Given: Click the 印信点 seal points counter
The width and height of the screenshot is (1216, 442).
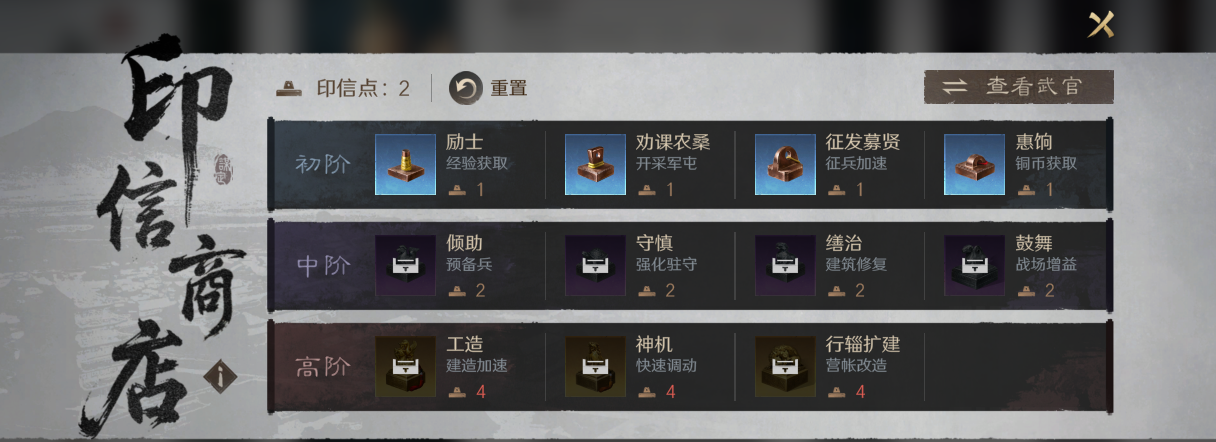Looking at the screenshot, I should [x=343, y=88].
